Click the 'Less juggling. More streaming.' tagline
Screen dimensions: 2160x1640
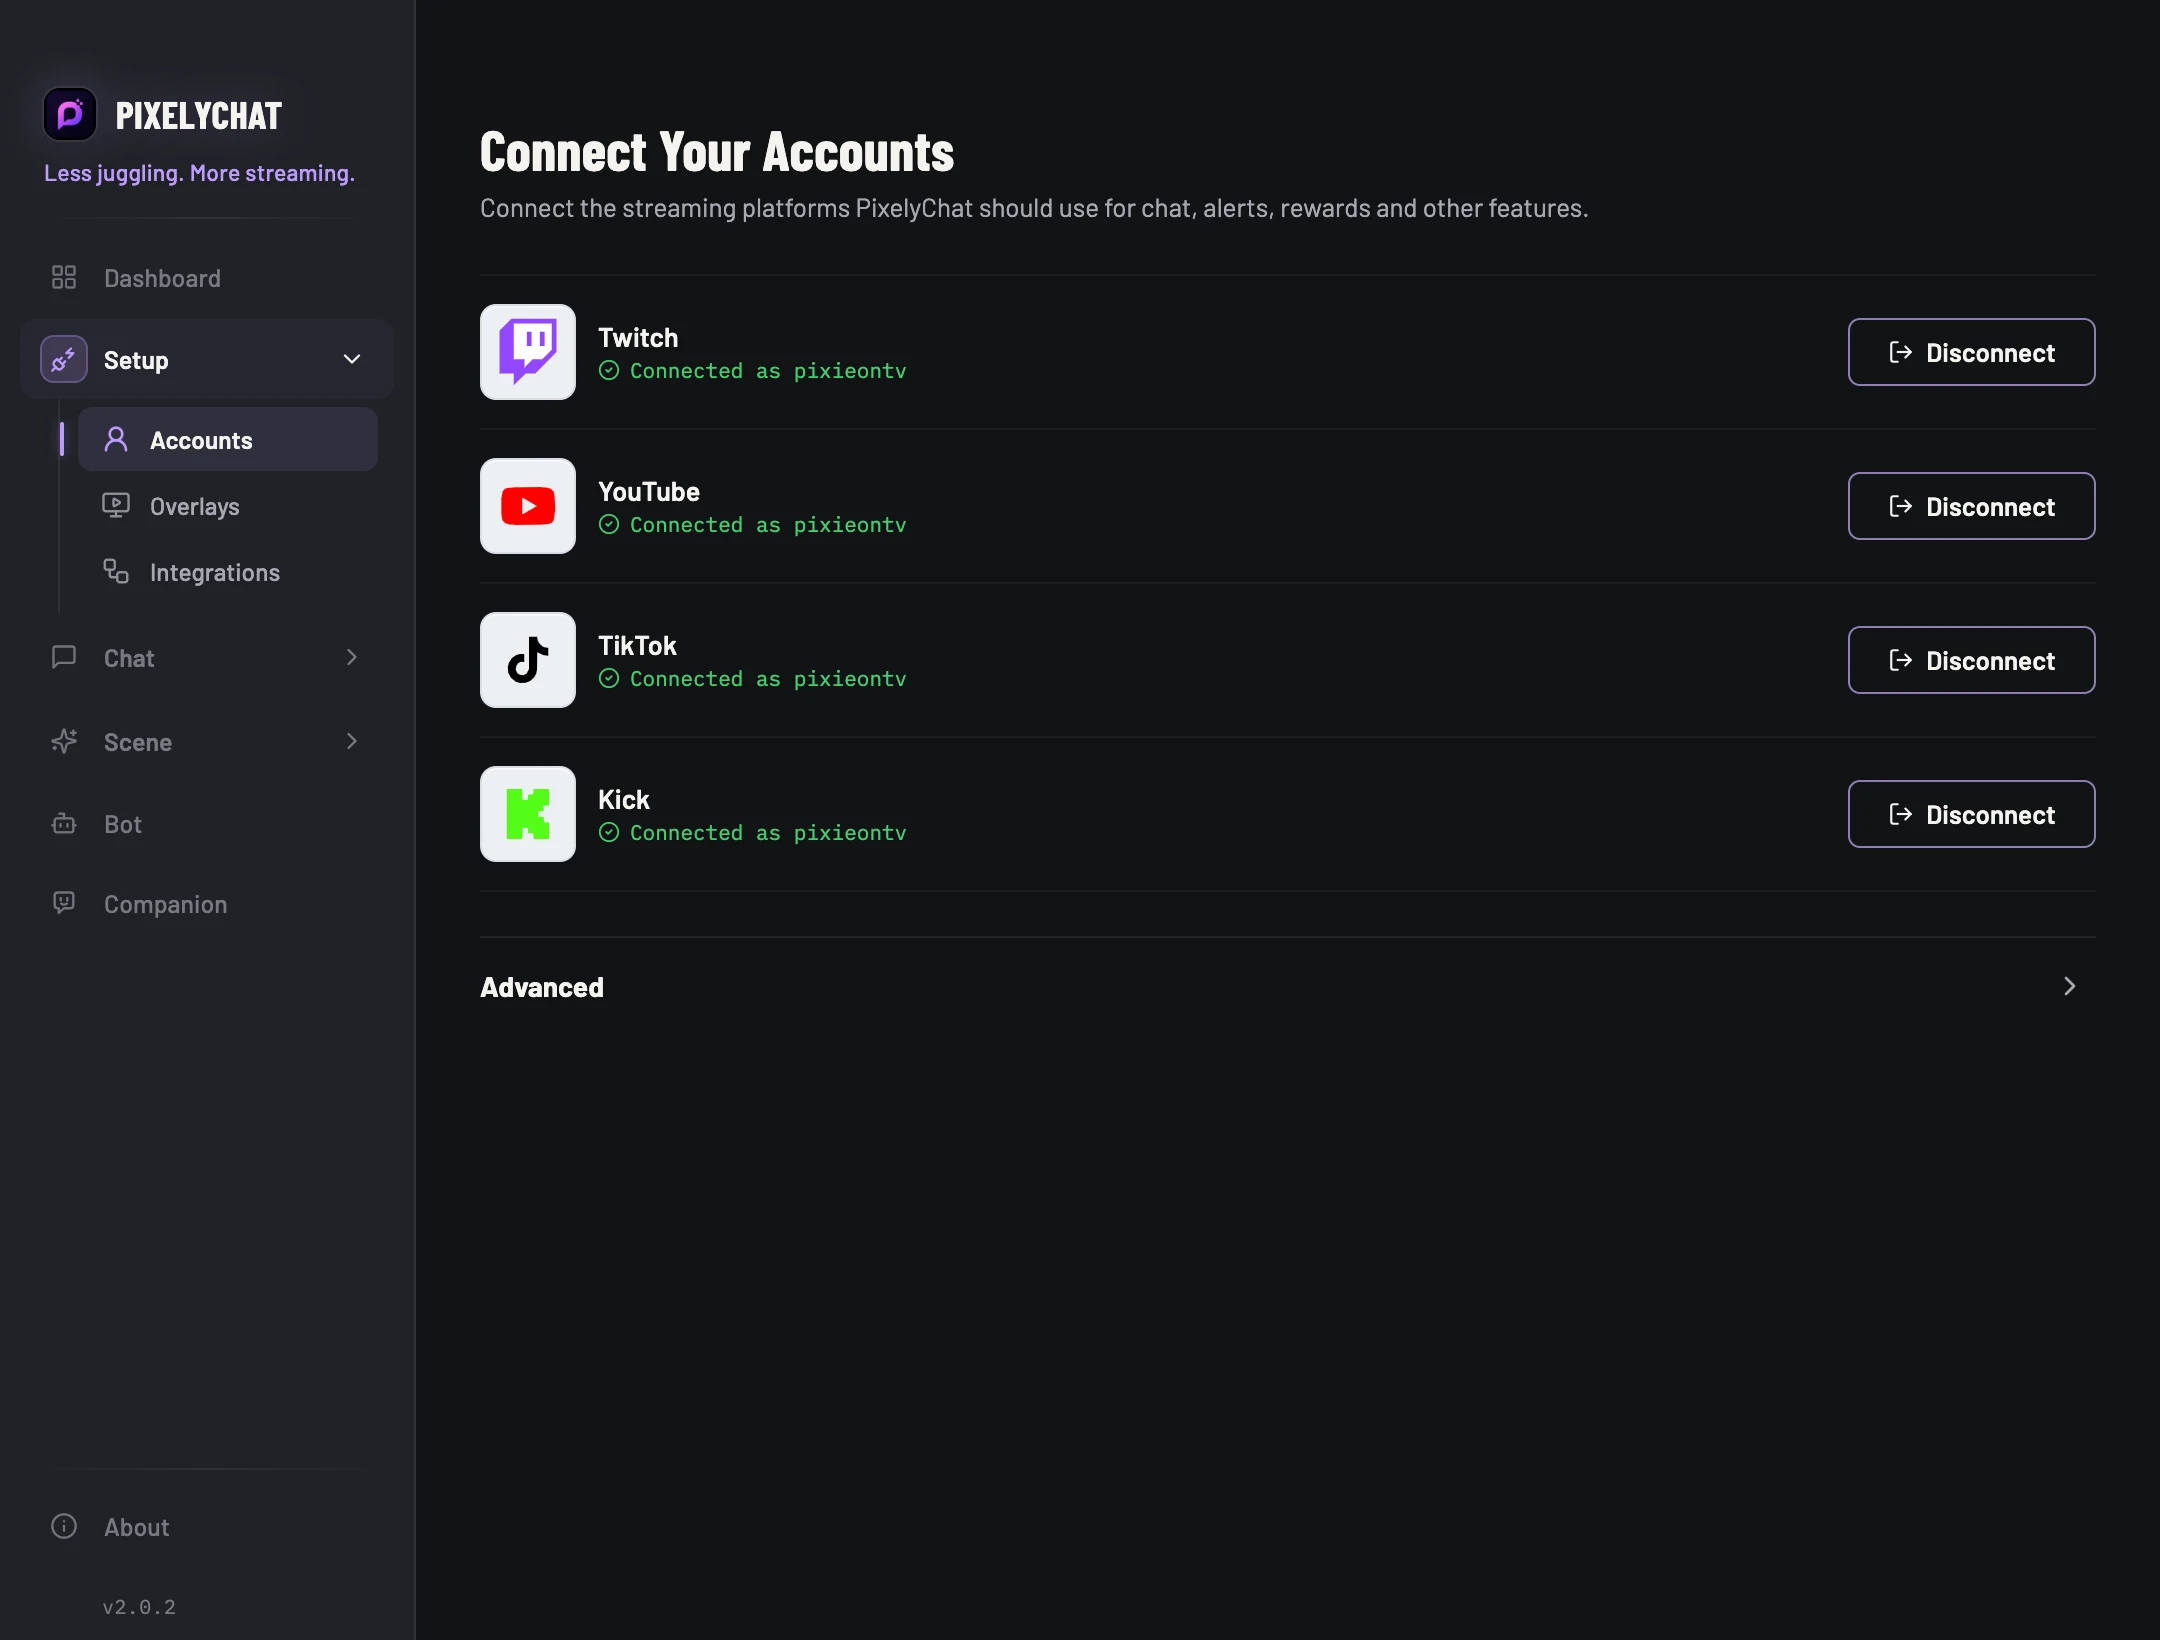pos(199,173)
